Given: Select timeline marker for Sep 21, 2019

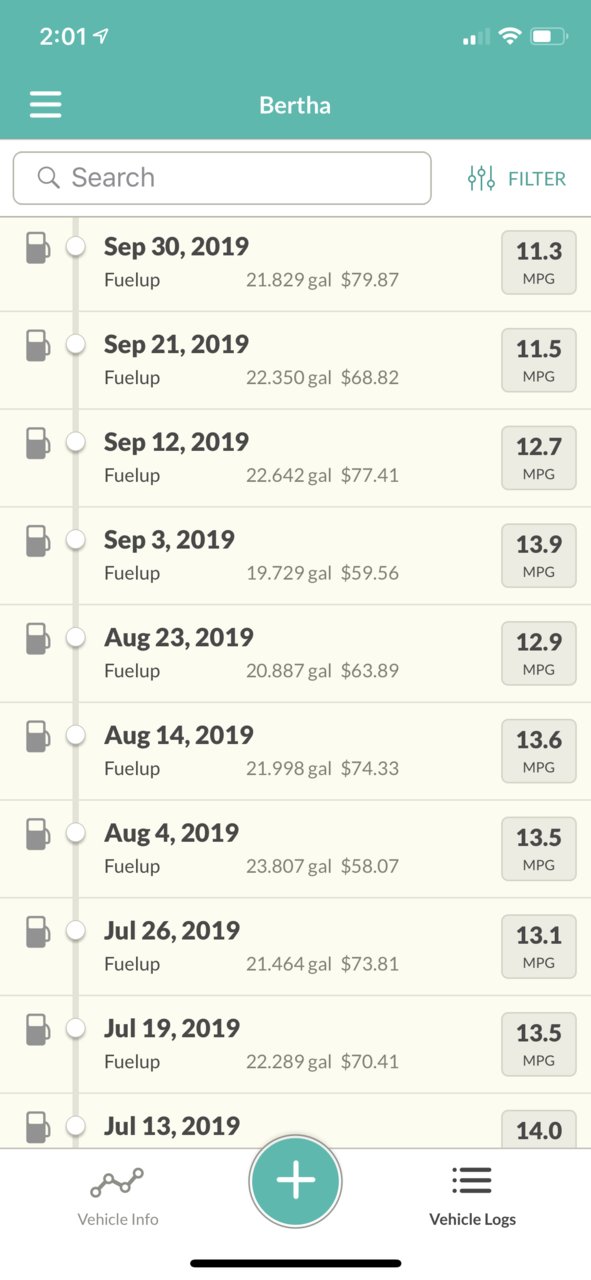Looking at the screenshot, I should [75, 344].
